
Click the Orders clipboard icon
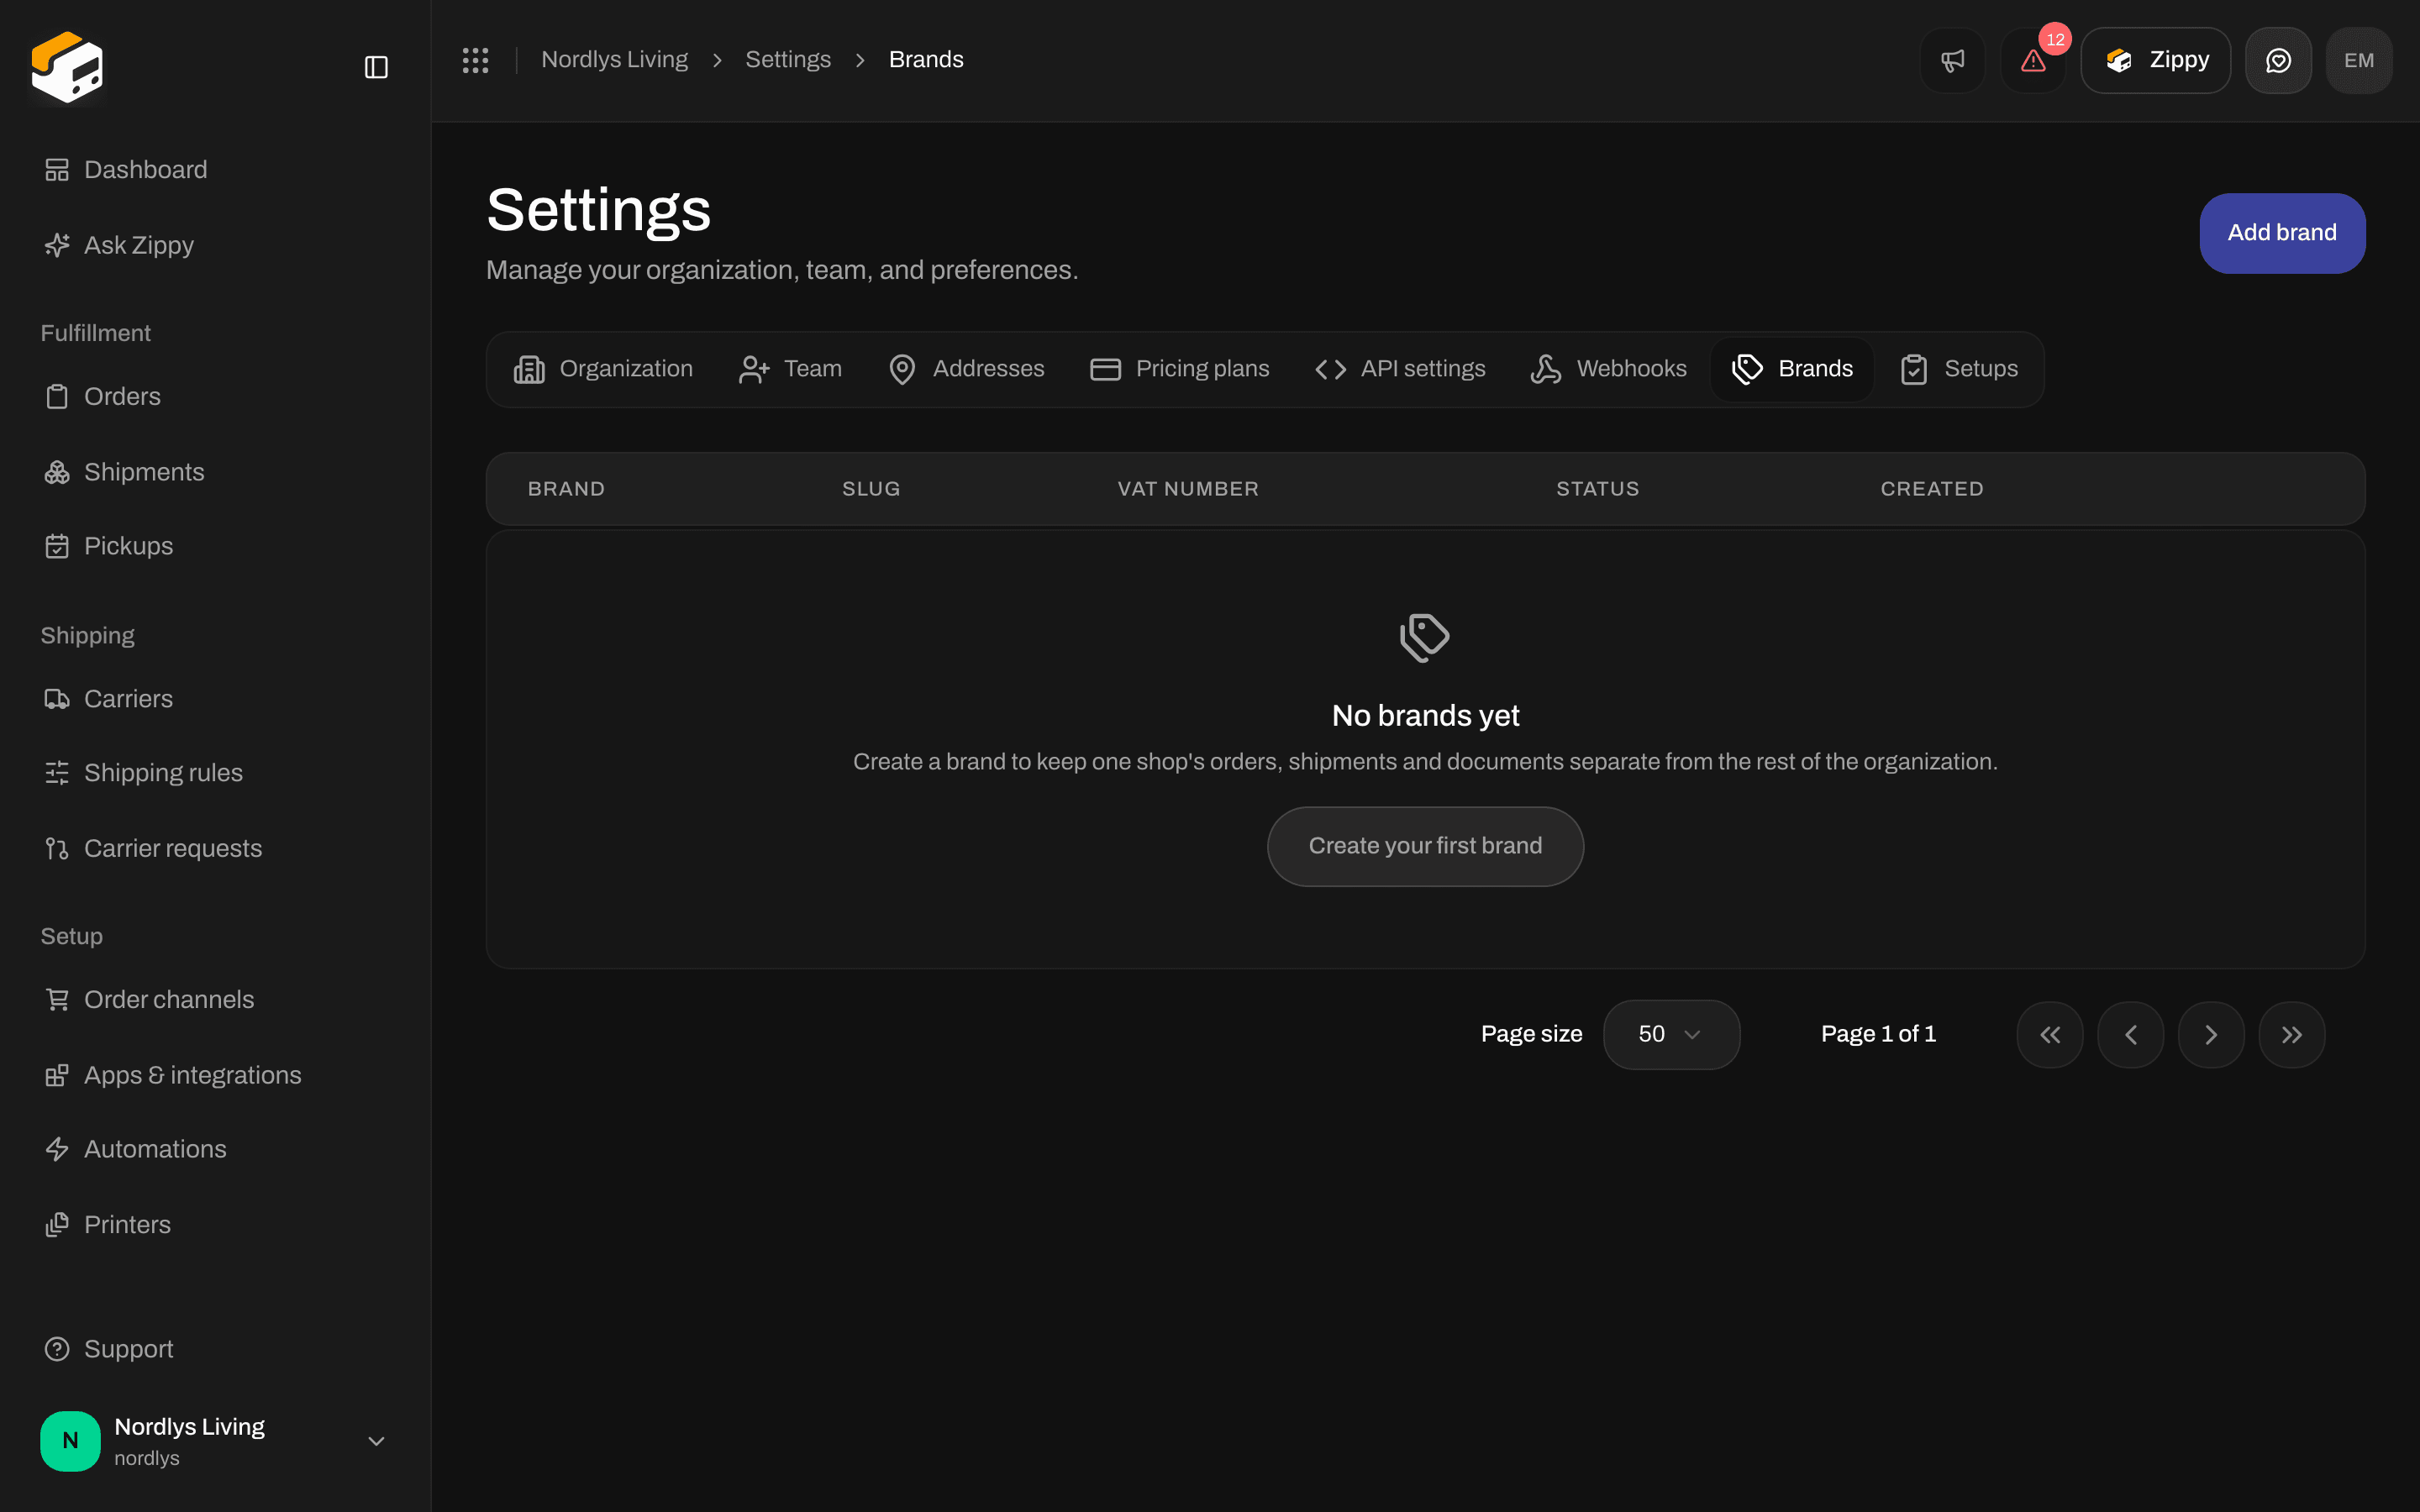pyautogui.click(x=57, y=397)
